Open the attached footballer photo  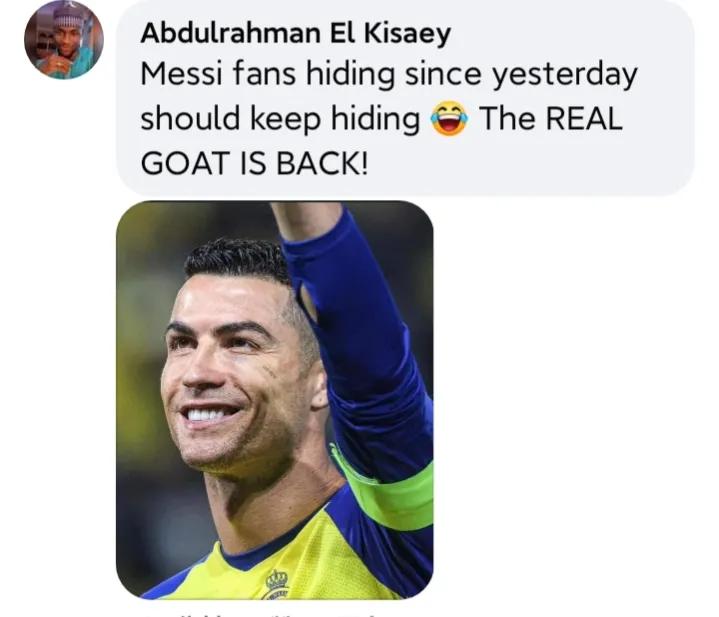[275, 400]
